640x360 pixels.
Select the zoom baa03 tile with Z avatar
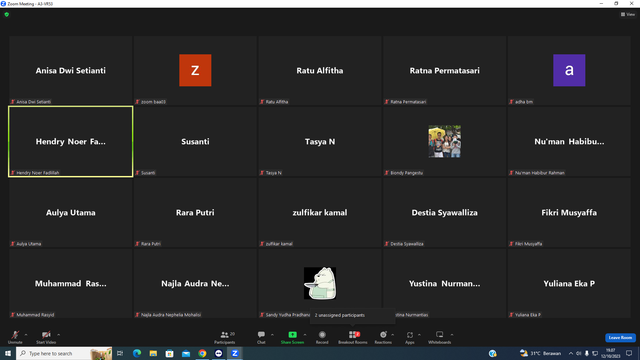[195, 71]
